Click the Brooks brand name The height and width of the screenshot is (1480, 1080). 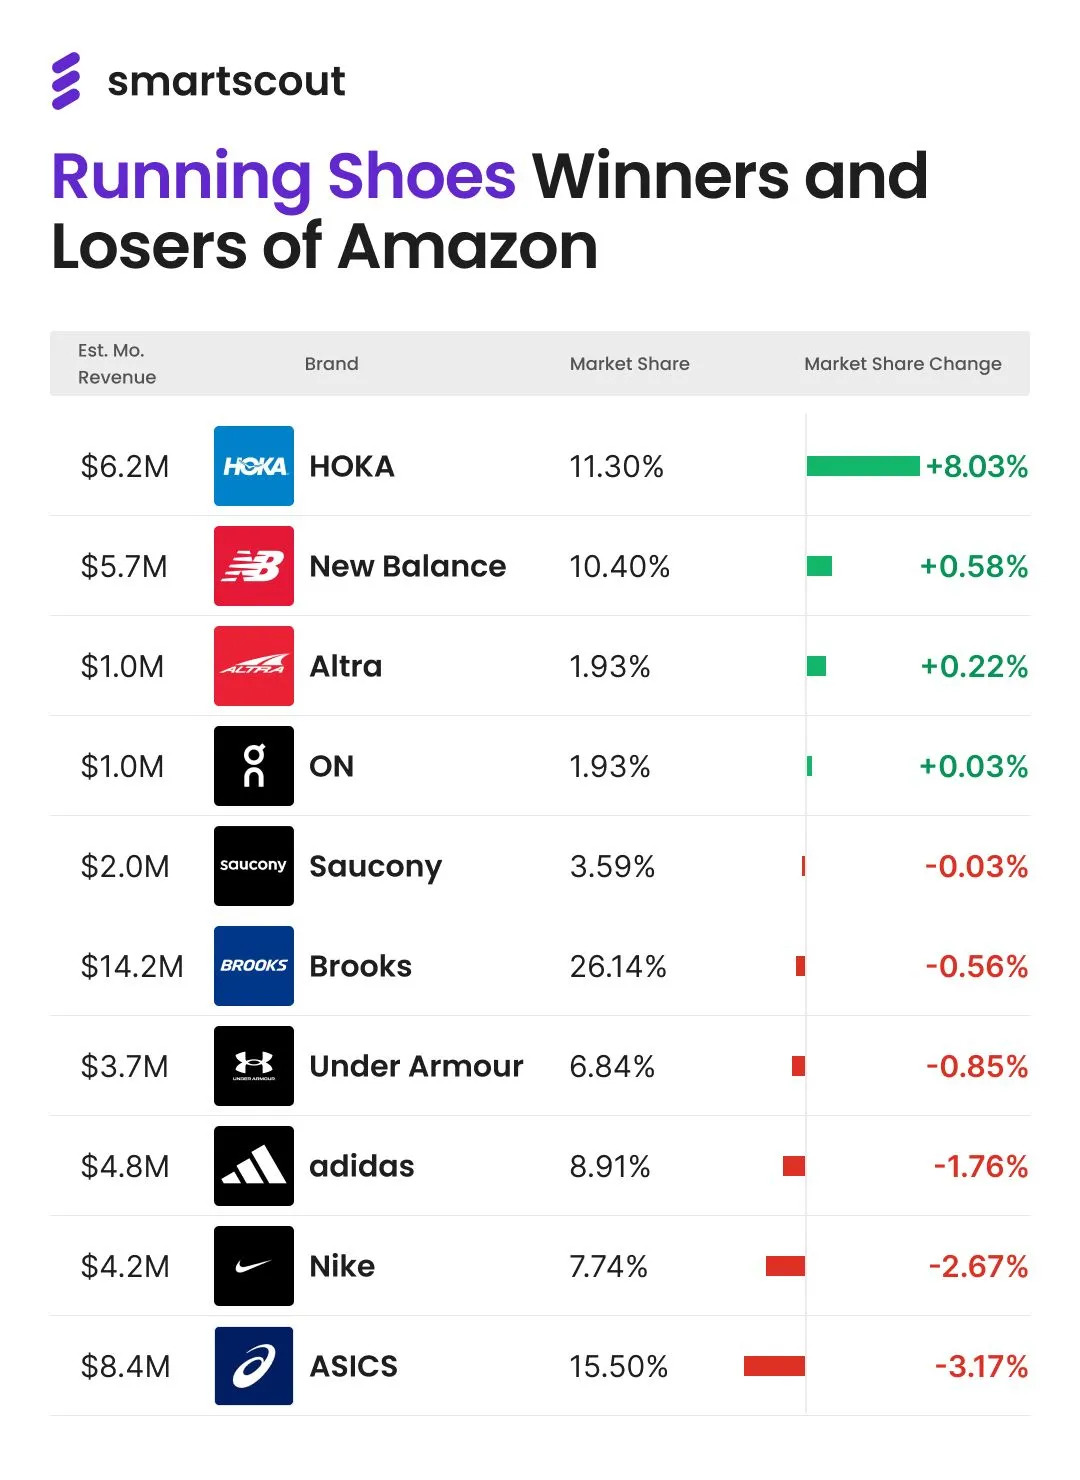pyautogui.click(x=360, y=966)
